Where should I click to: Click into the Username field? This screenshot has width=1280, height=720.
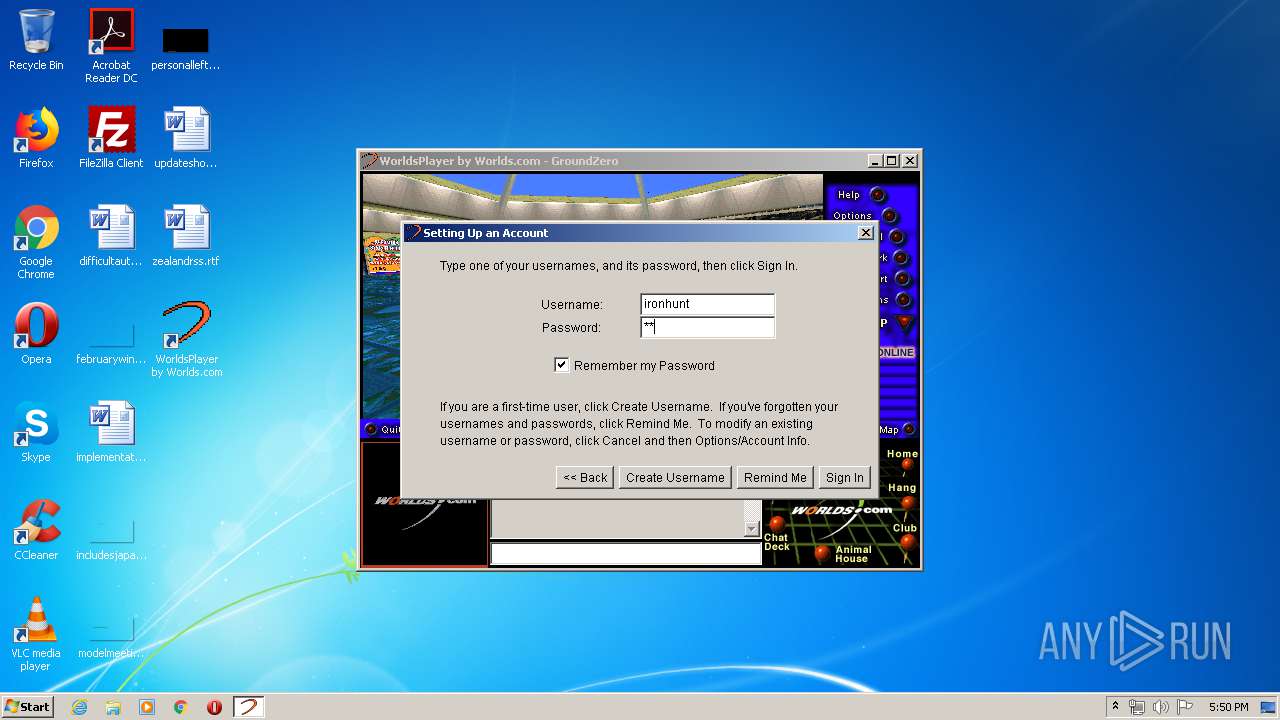(707, 304)
